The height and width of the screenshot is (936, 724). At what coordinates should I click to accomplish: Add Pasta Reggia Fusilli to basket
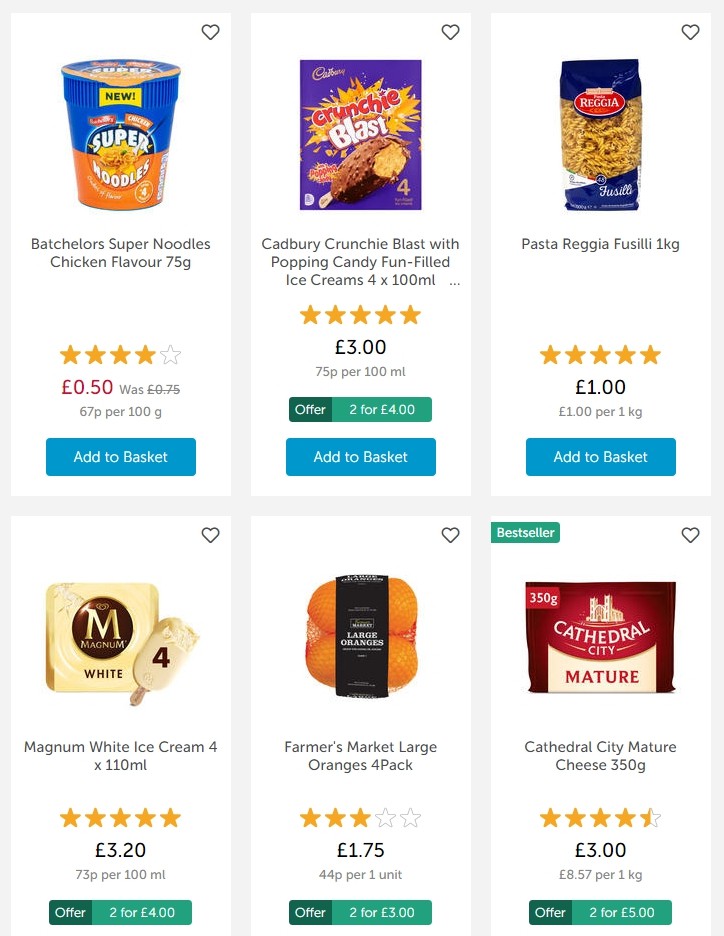coord(600,457)
